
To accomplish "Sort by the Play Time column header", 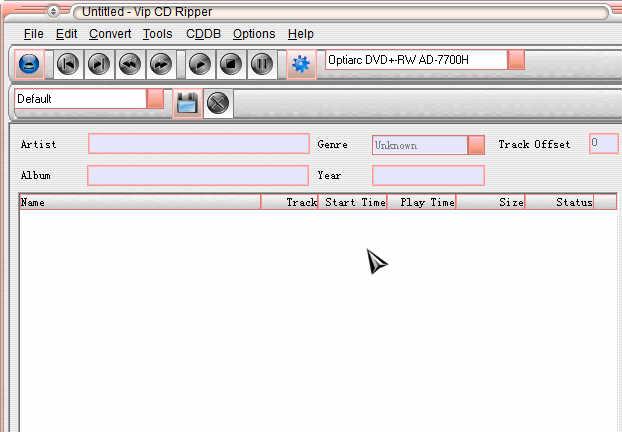I will coord(422,202).
